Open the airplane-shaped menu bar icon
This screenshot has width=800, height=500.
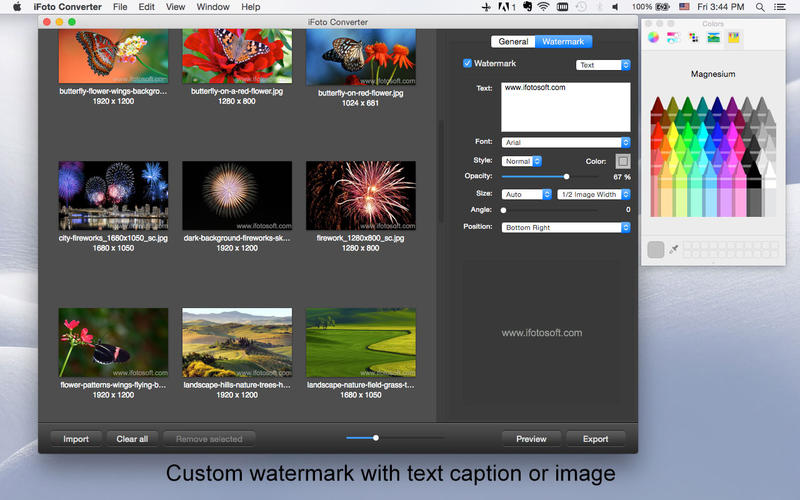(x=486, y=7)
